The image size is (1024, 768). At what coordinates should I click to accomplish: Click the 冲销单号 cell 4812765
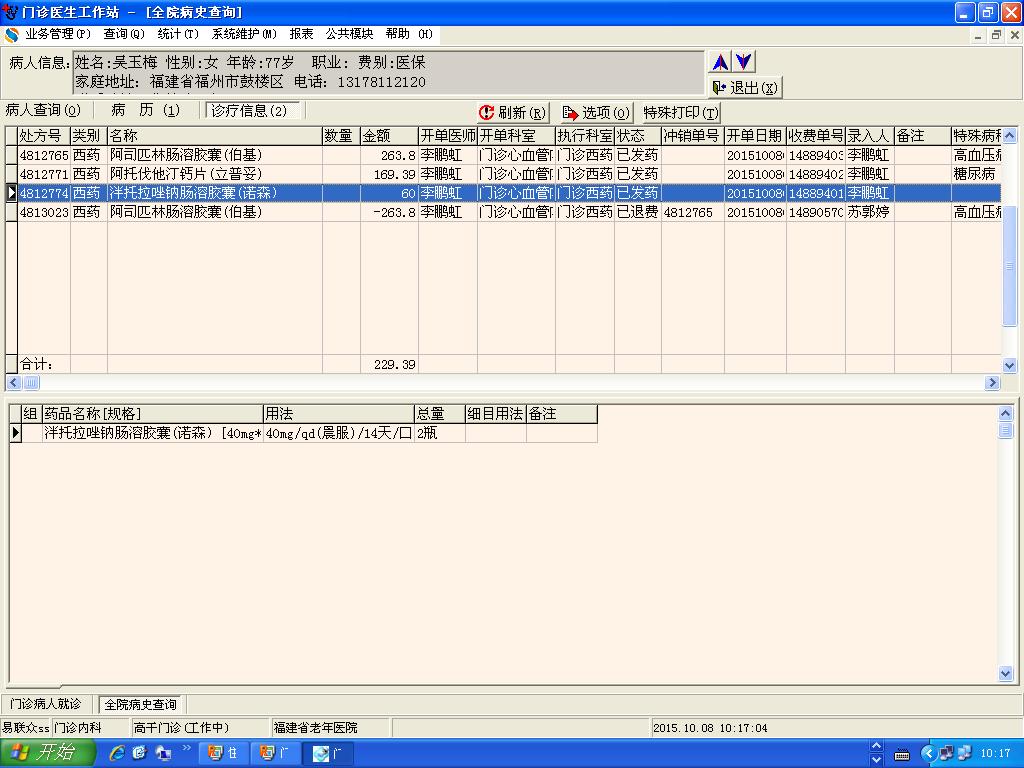point(692,212)
